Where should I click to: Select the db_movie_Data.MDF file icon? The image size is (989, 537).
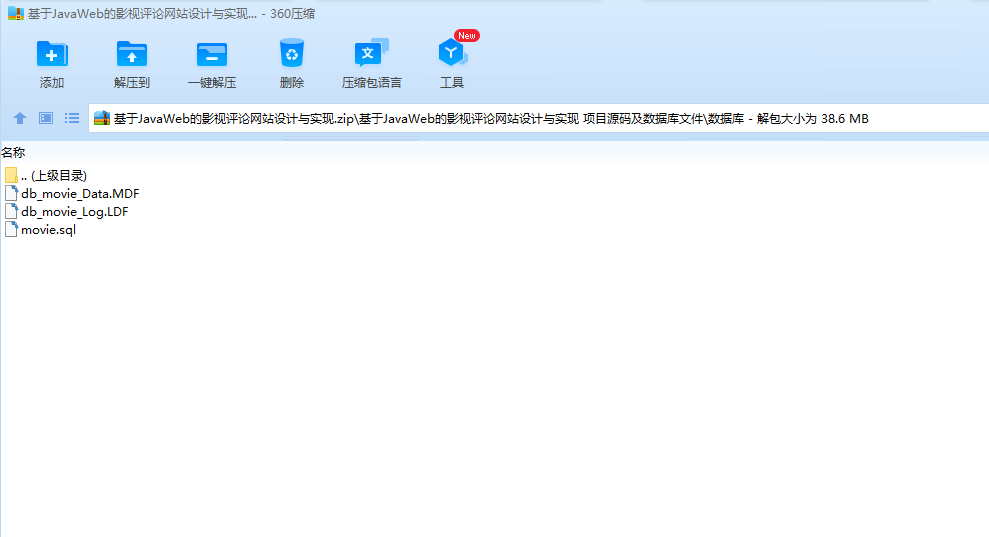pos(11,193)
